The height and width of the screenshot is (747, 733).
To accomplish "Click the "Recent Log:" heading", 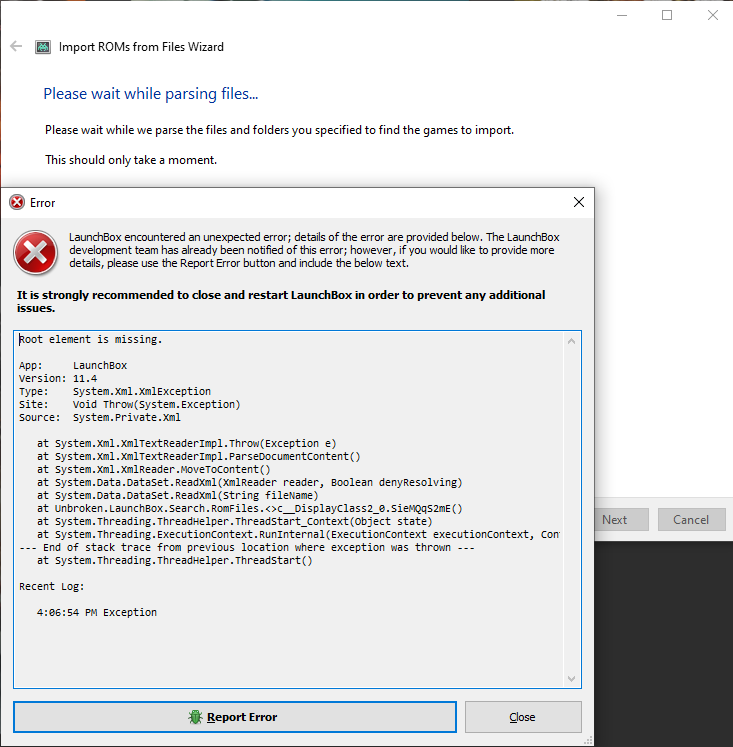I will click(x=51, y=586).
